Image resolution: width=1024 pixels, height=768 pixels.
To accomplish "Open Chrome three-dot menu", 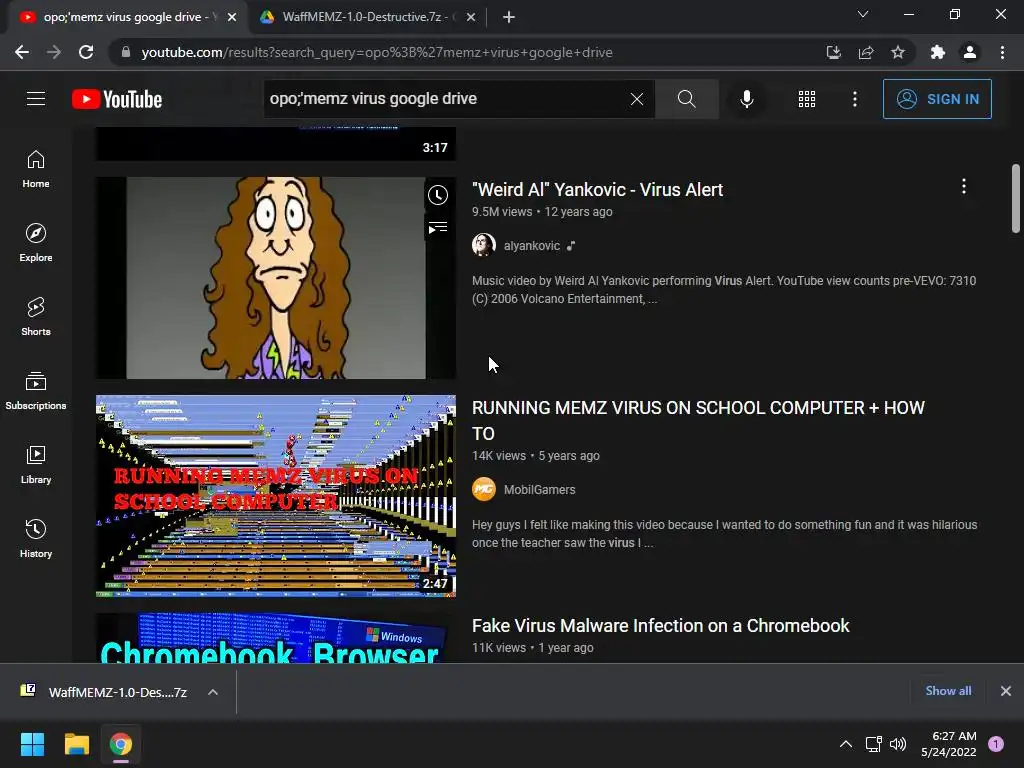I will point(1002,52).
